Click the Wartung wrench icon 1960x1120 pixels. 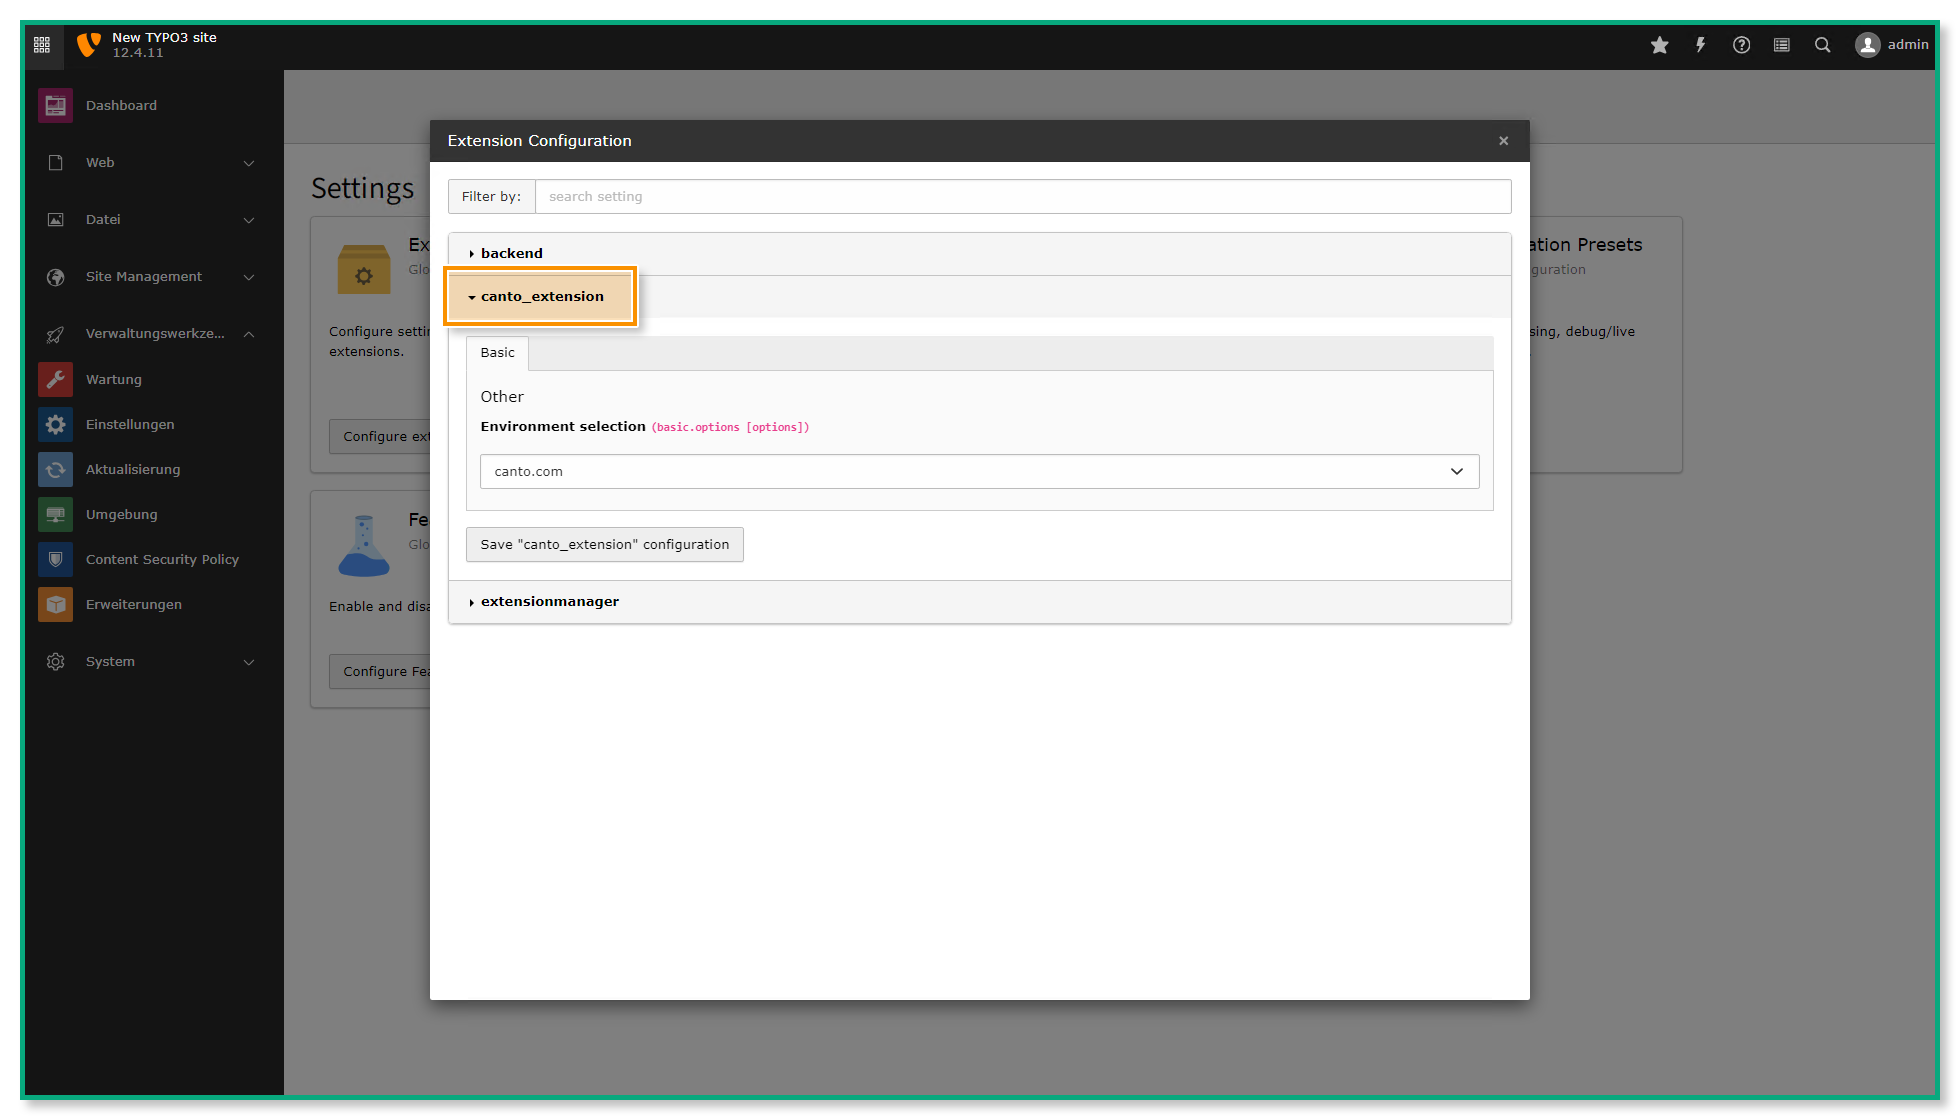pyautogui.click(x=55, y=379)
